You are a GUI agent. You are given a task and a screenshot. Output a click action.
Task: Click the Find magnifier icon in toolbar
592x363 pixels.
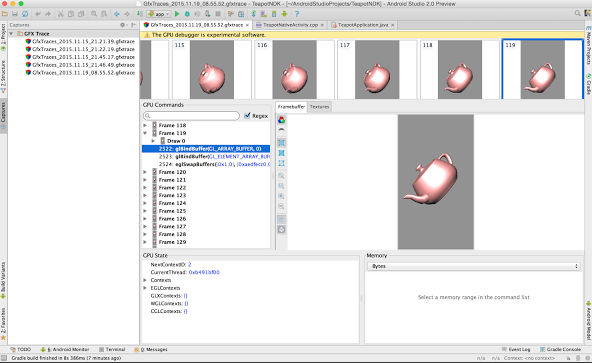[x=94, y=14]
